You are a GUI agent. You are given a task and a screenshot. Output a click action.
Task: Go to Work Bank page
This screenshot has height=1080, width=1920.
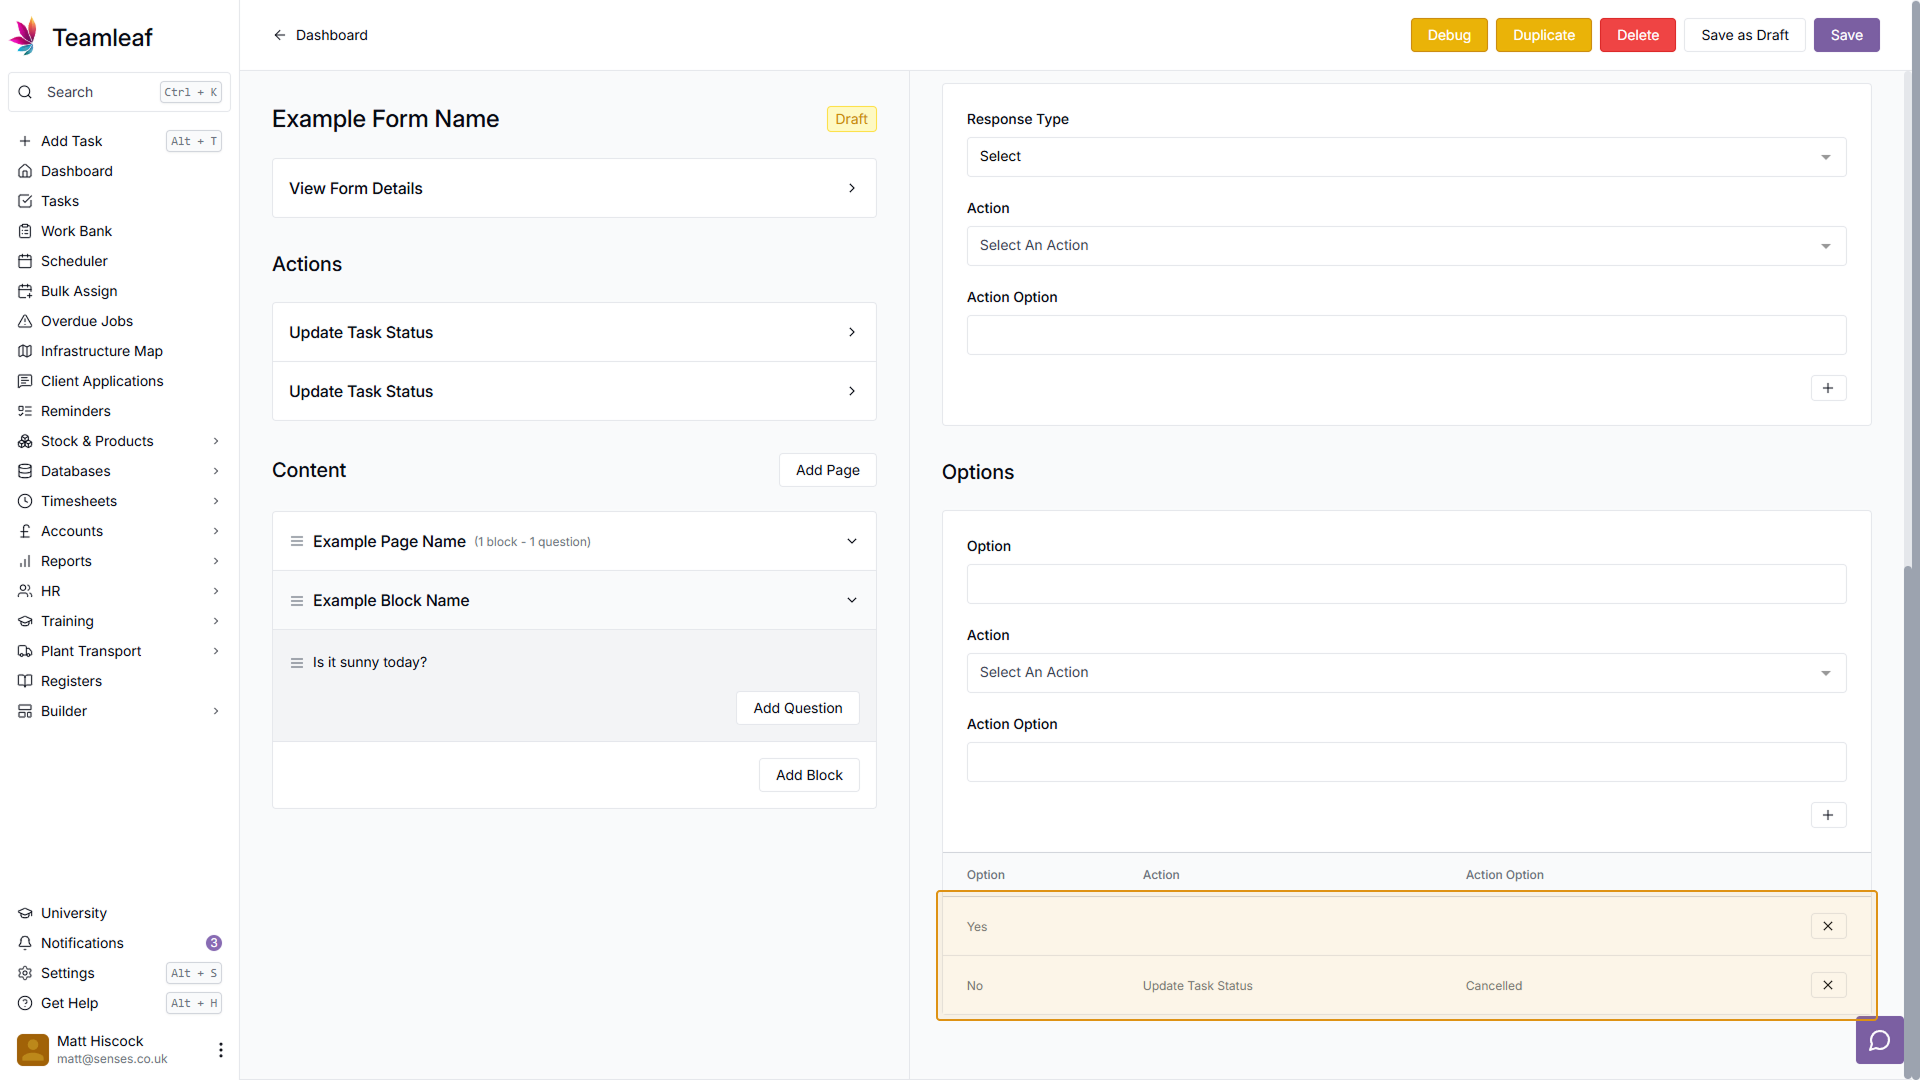click(76, 231)
